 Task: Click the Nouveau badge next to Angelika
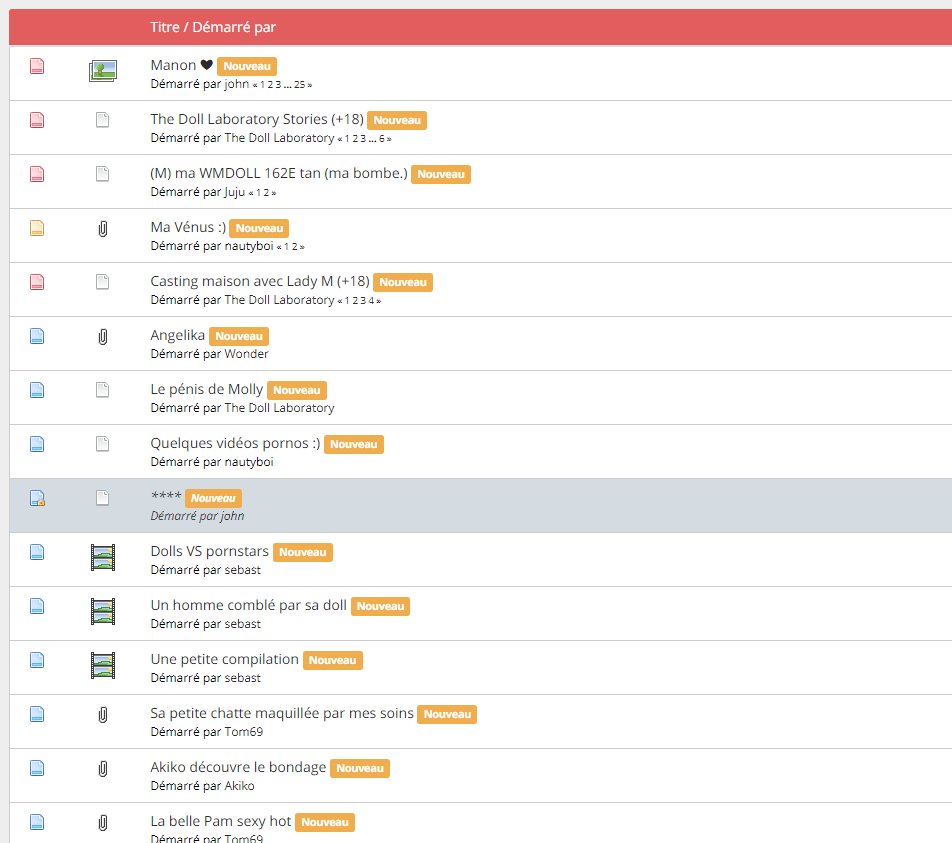point(239,337)
